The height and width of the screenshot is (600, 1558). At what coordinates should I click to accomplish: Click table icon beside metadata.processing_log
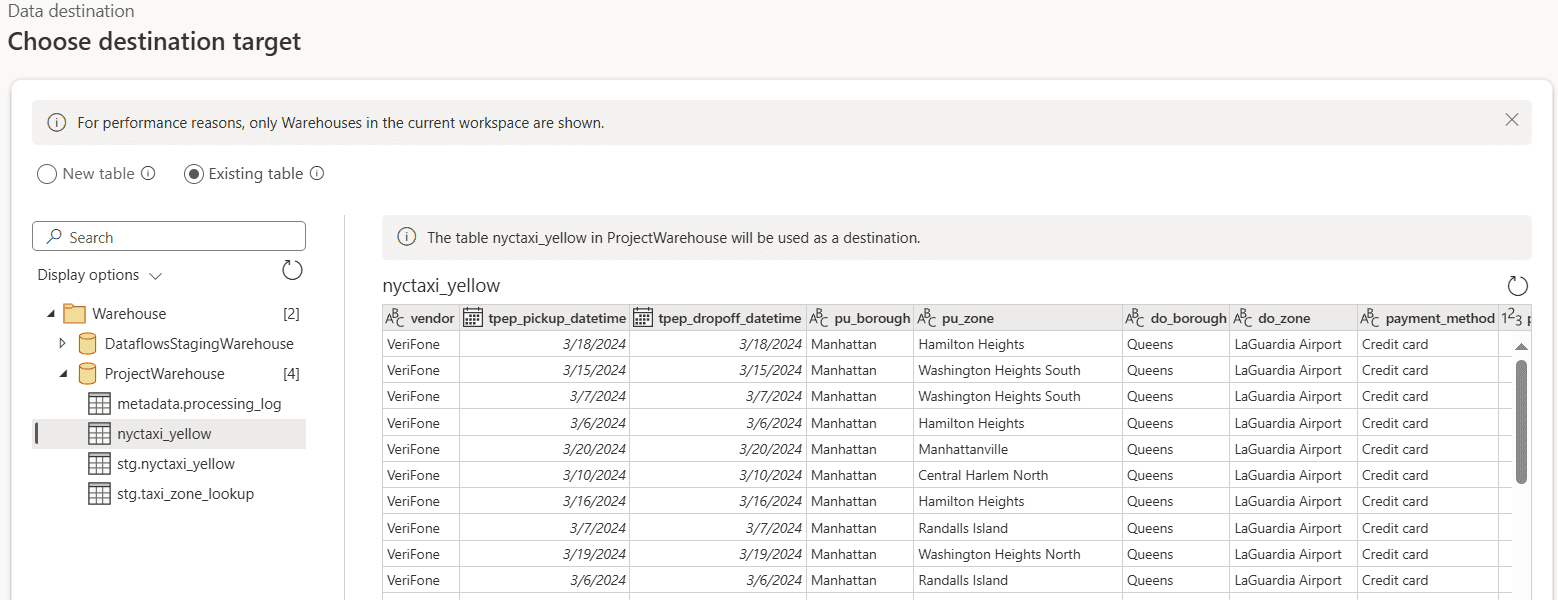coord(99,404)
